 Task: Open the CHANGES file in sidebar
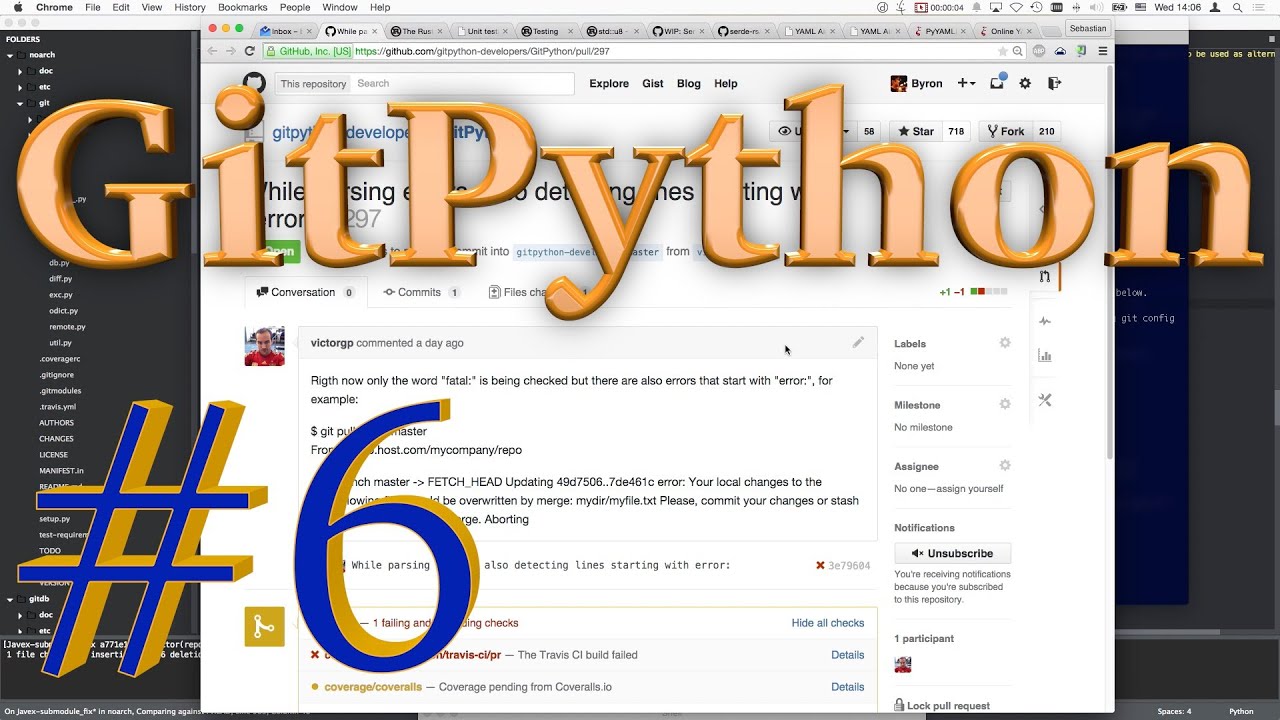click(x=56, y=439)
